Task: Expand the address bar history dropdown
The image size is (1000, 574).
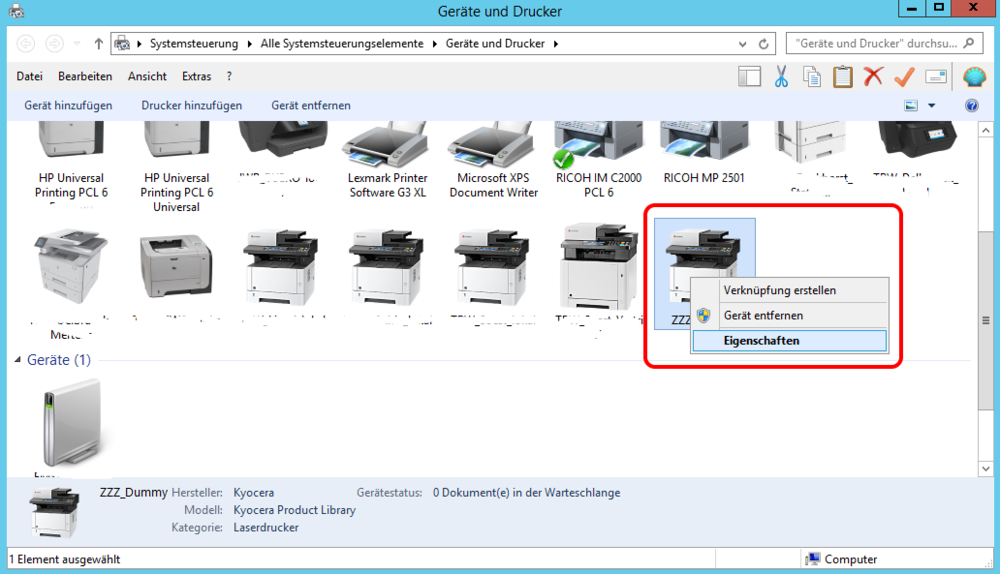Action: (x=741, y=44)
